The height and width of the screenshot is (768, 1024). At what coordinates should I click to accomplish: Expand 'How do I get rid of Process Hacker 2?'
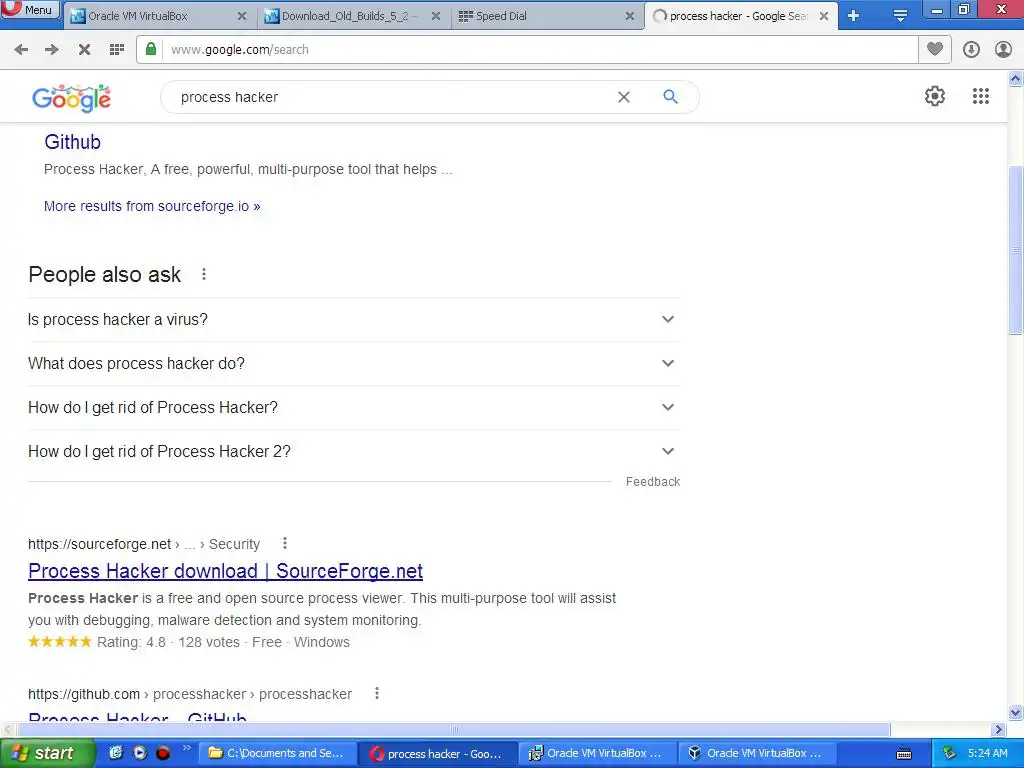click(354, 451)
